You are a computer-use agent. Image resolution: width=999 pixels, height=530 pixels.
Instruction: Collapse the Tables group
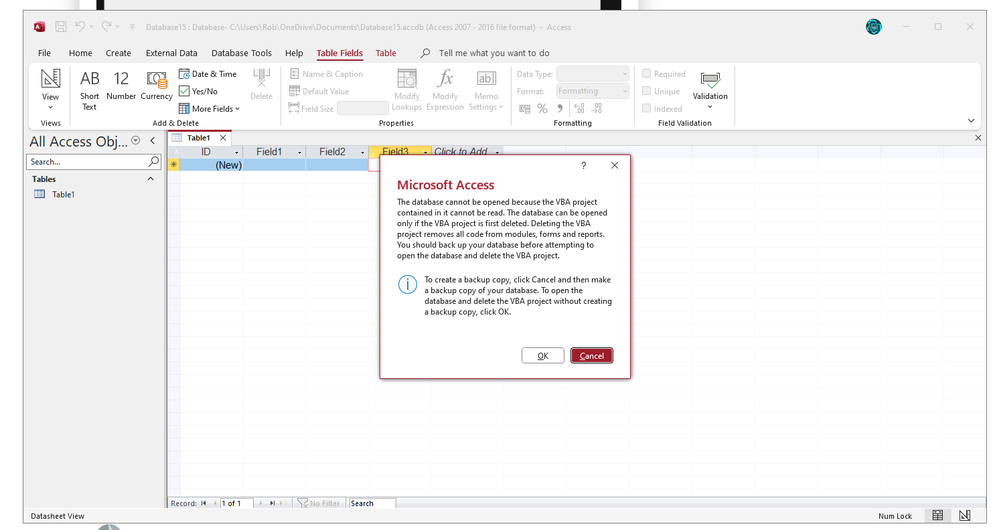tap(150, 179)
